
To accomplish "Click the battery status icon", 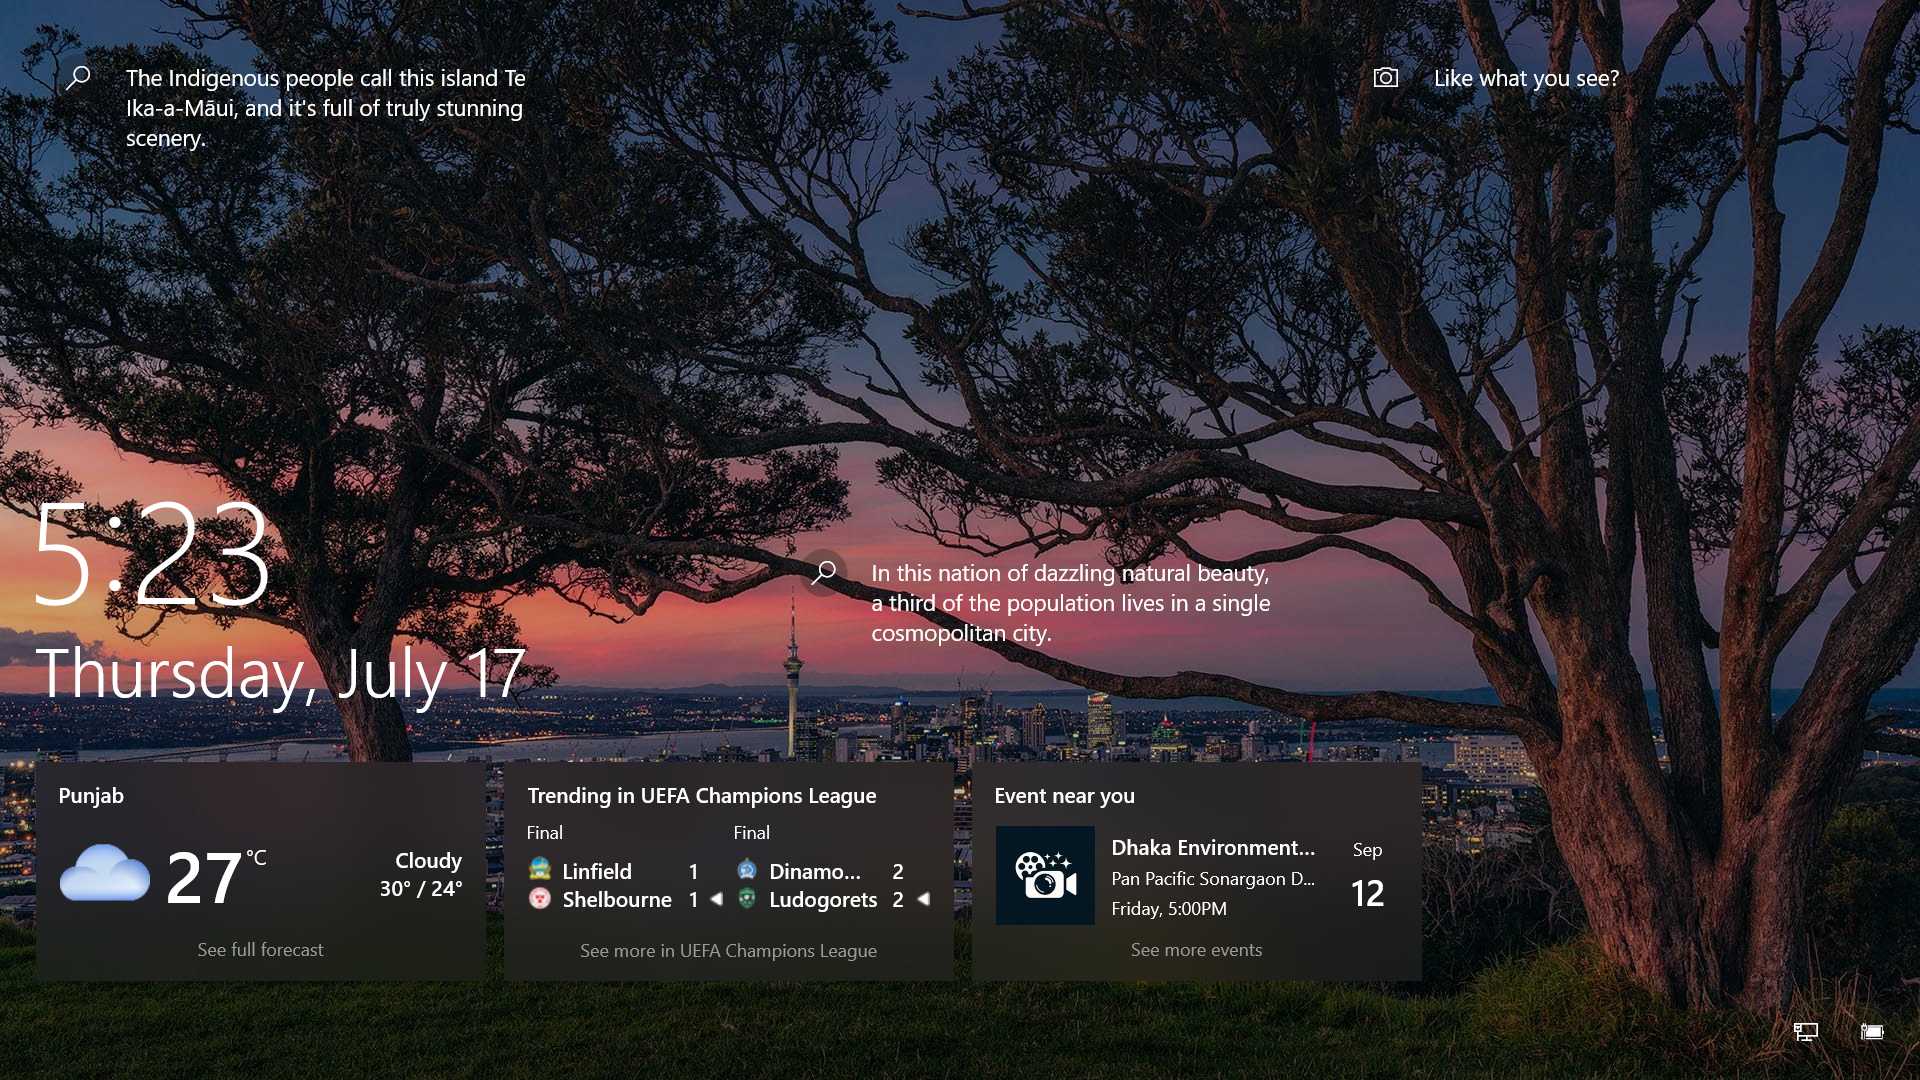I will point(1872,1031).
